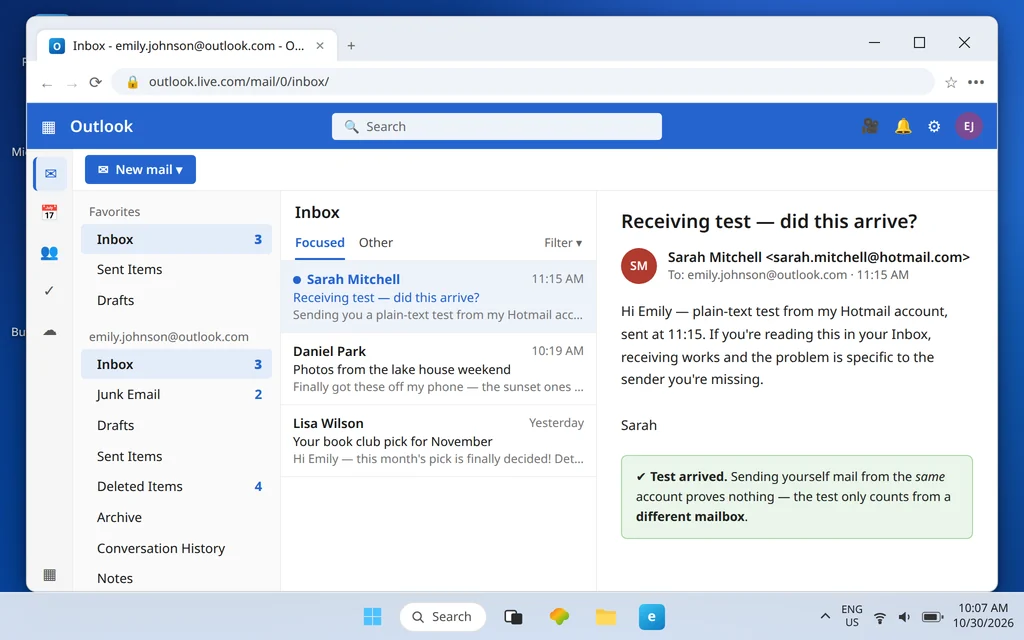Open Task View on the taskbar
The width and height of the screenshot is (1024, 640).
(x=513, y=616)
